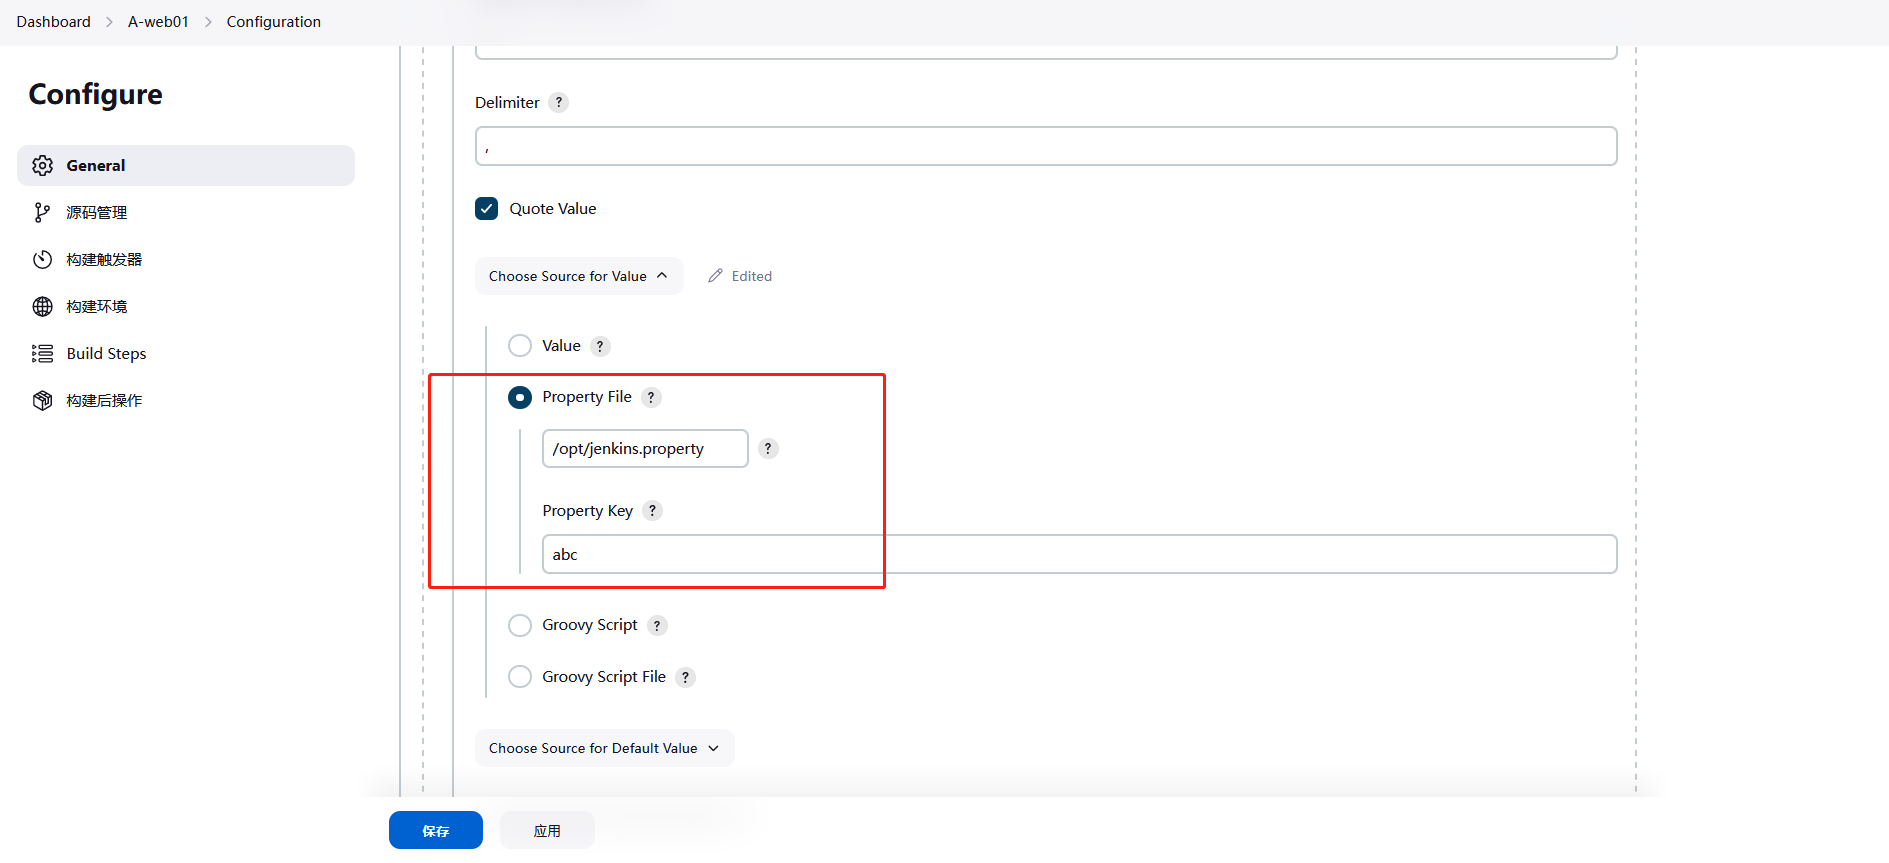The width and height of the screenshot is (1889, 863).
Task: Click the Delimiter input field
Action: (1046, 146)
